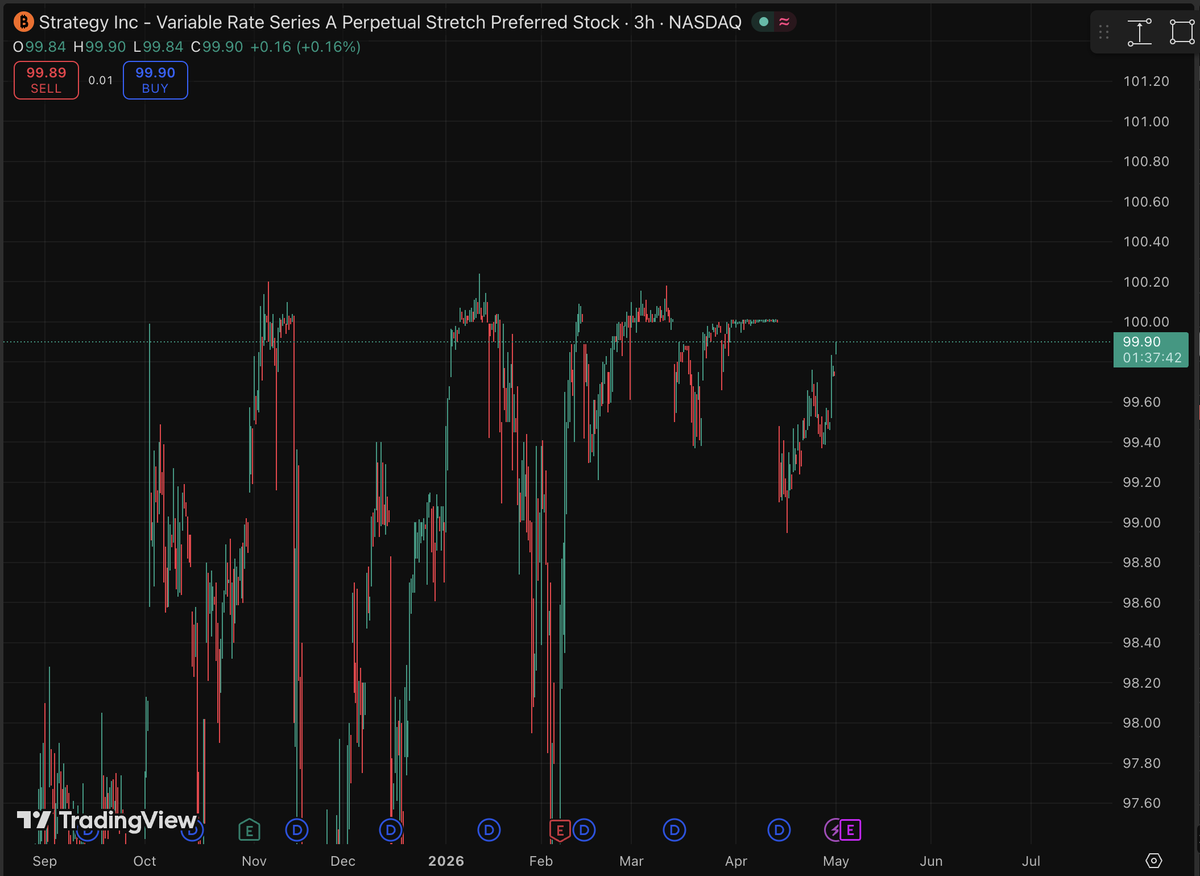Click the Dec label on time axis
The height and width of the screenshot is (876, 1200).
342,861
